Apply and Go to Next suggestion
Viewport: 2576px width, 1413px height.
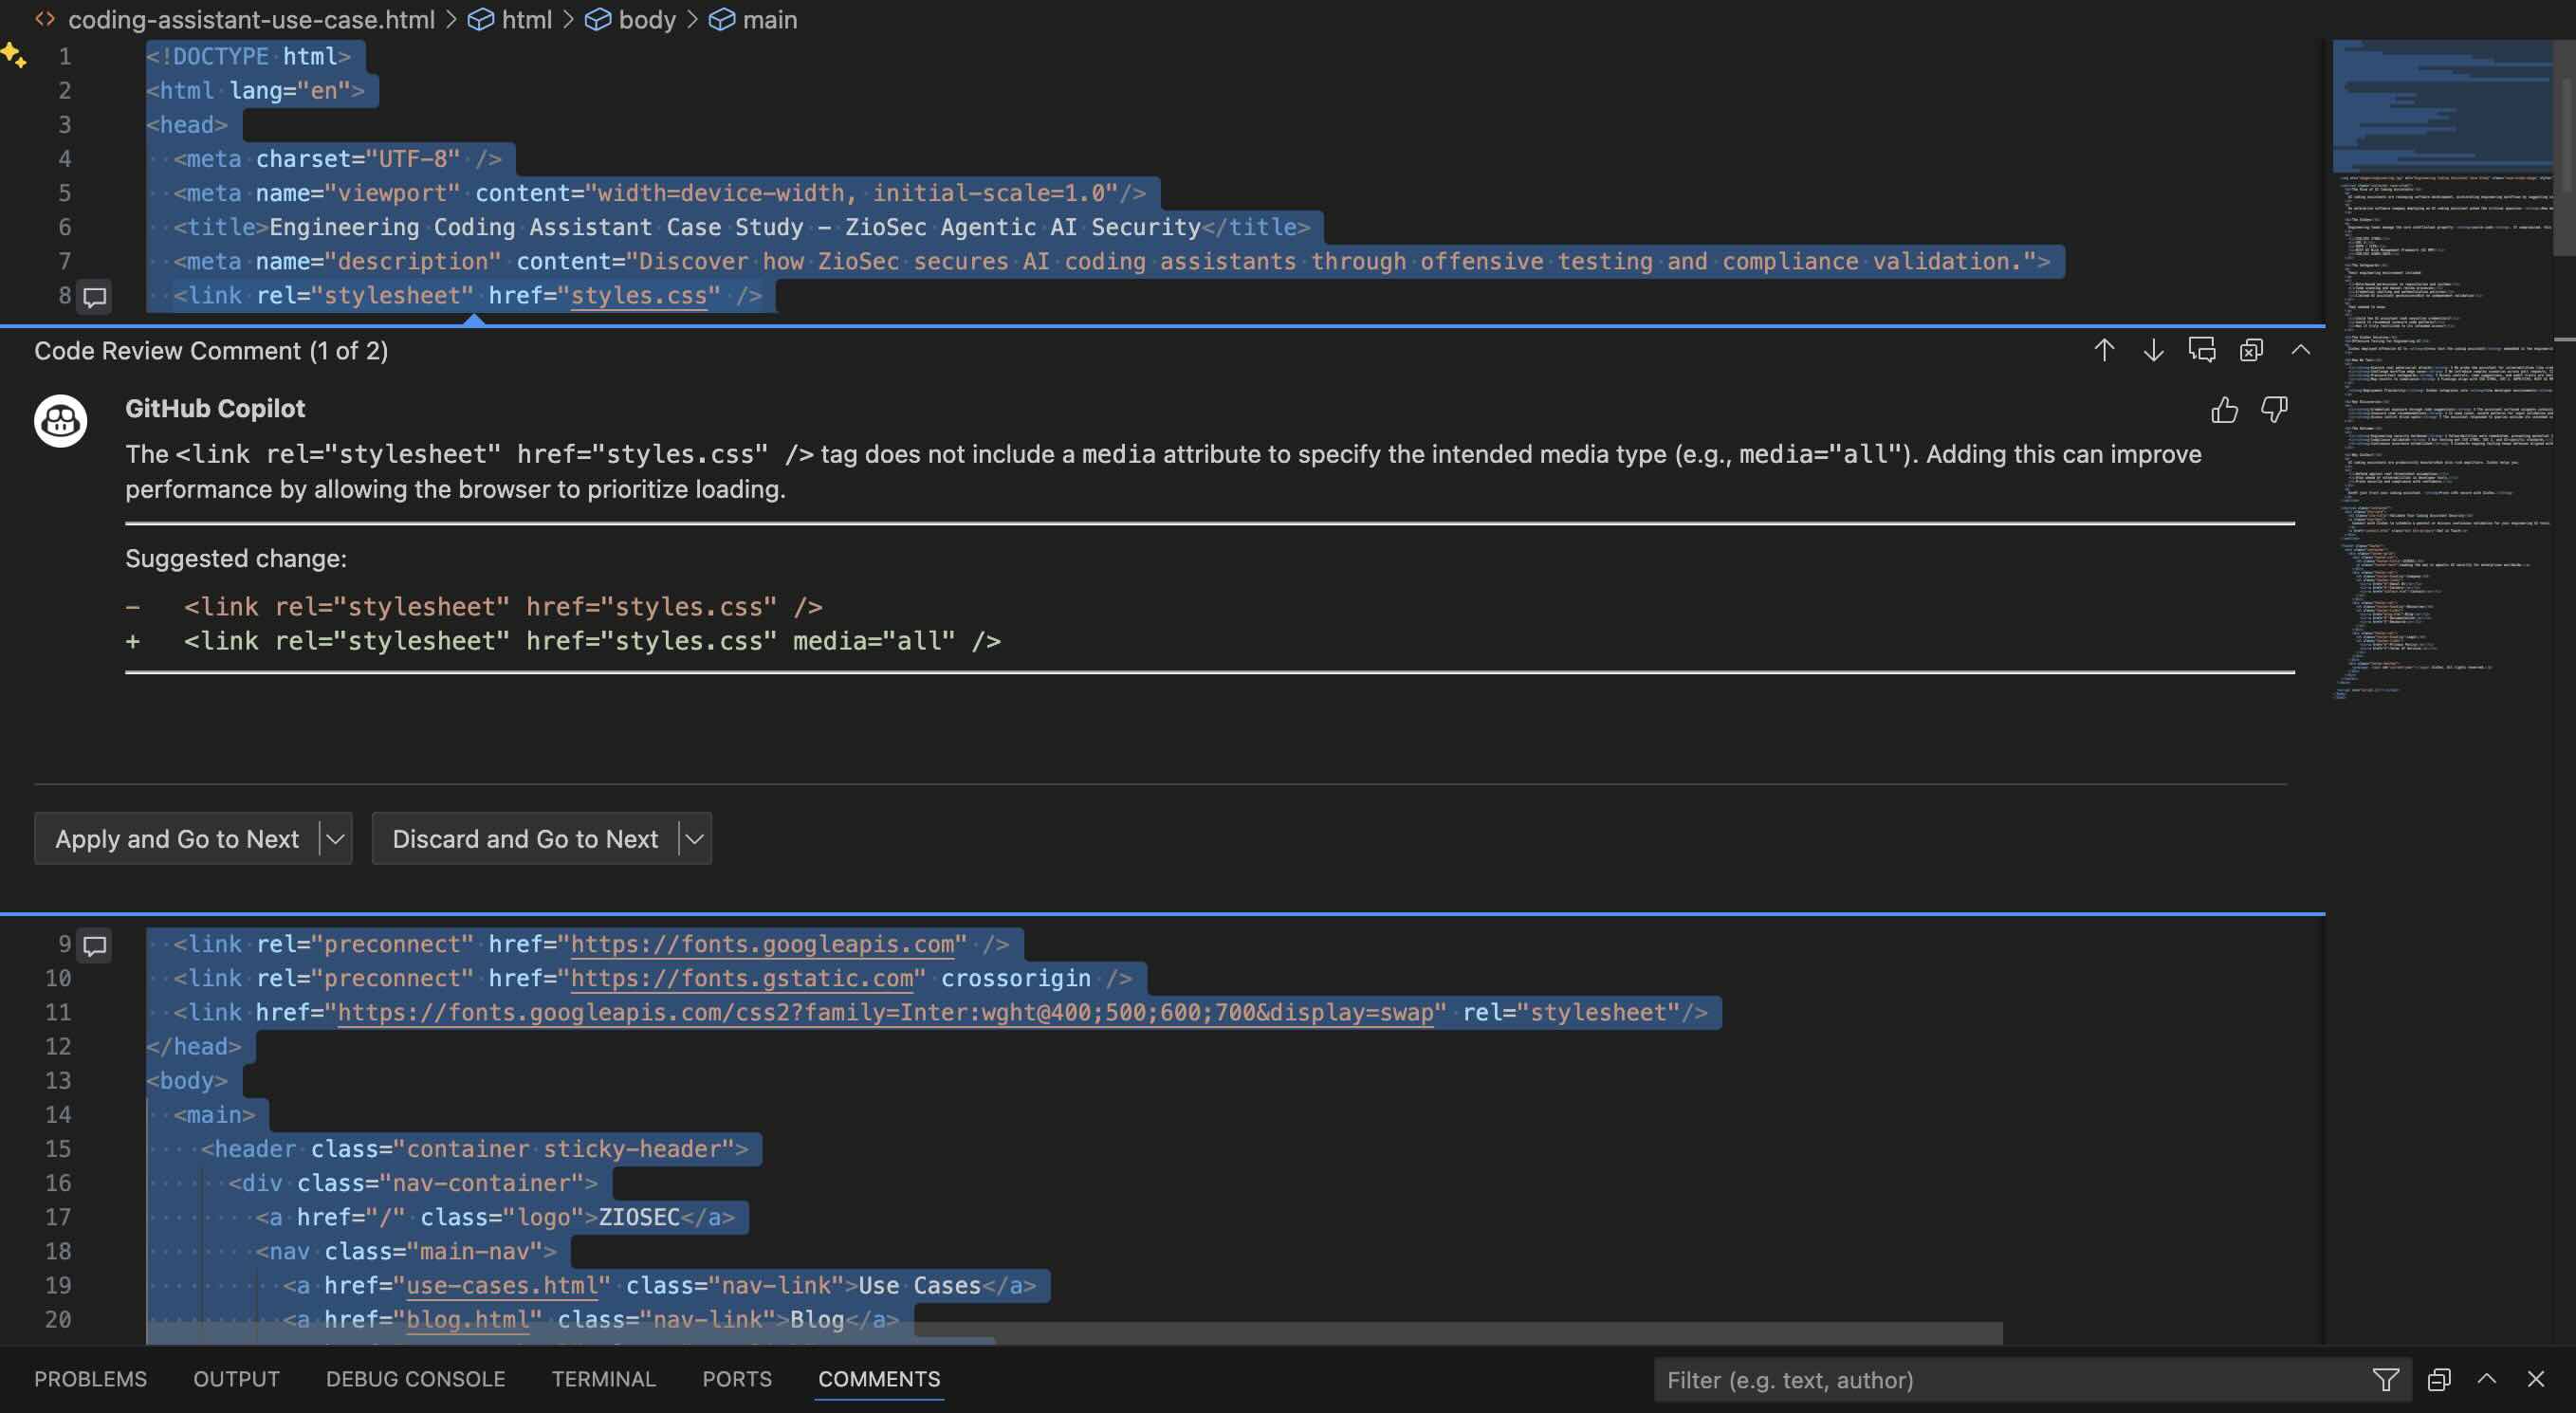(177, 839)
